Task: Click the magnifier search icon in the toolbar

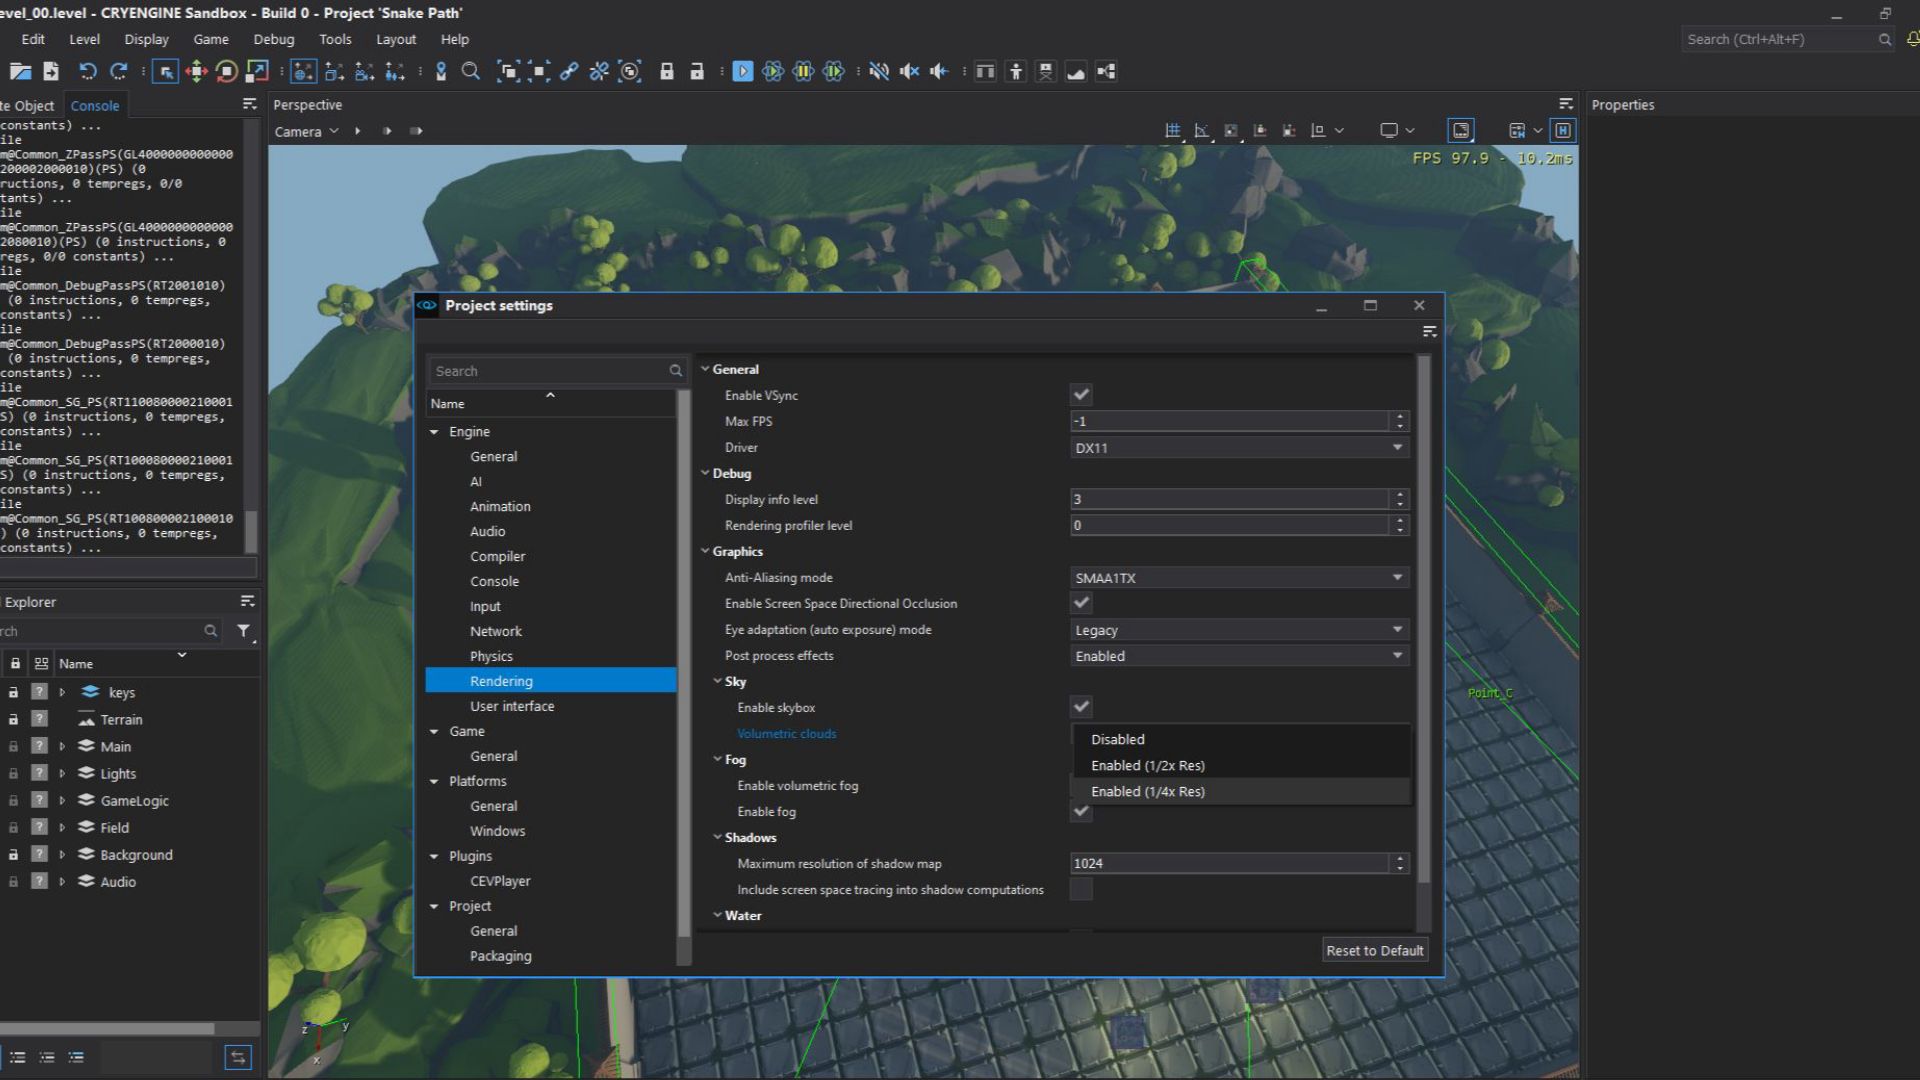Action: click(470, 71)
